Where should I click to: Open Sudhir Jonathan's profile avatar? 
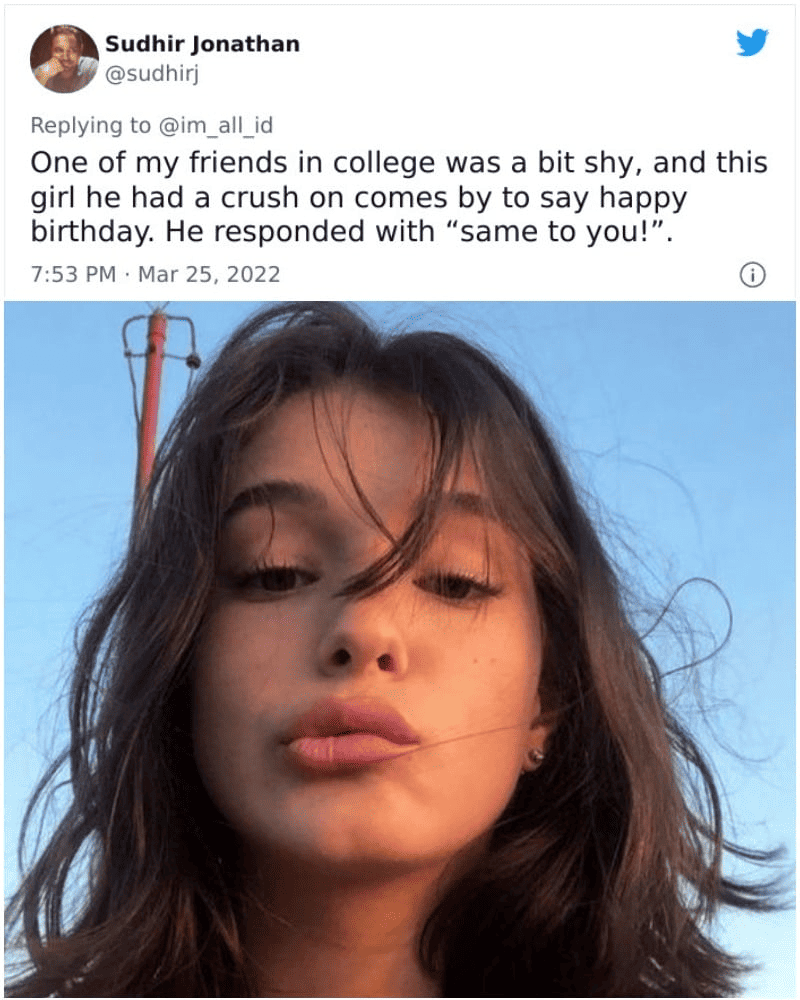[x=64, y=58]
